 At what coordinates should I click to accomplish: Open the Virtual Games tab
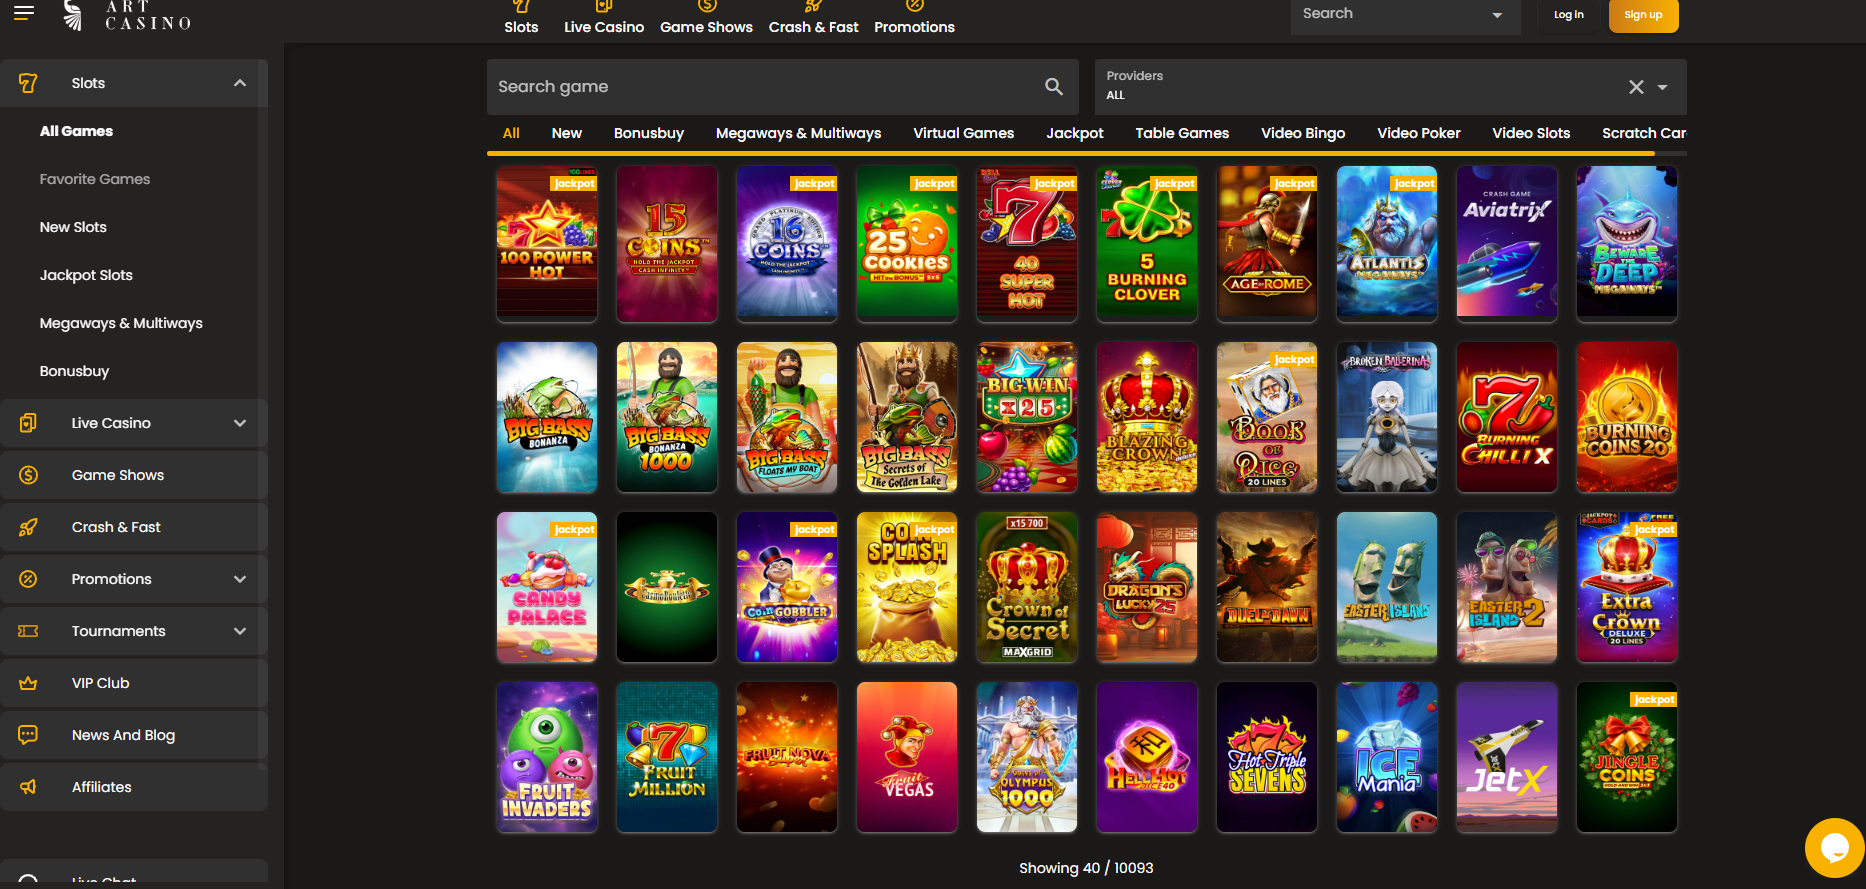point(963,133)
